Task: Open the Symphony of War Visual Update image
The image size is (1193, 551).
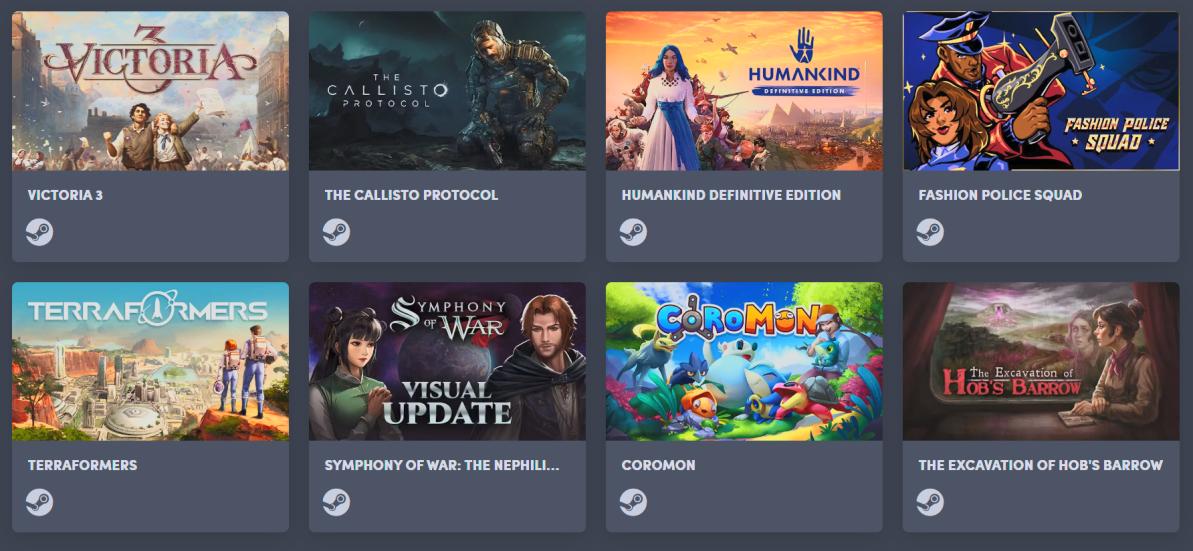Action: point(447,361)
